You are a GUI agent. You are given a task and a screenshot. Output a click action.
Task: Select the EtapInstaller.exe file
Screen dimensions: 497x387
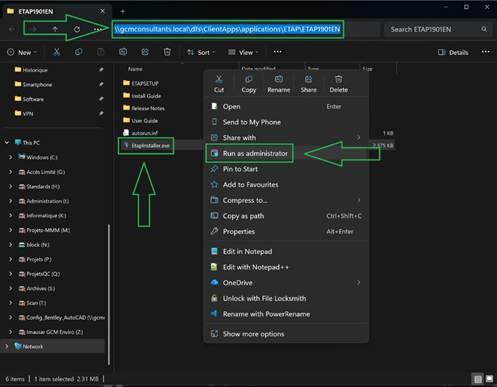146,146
